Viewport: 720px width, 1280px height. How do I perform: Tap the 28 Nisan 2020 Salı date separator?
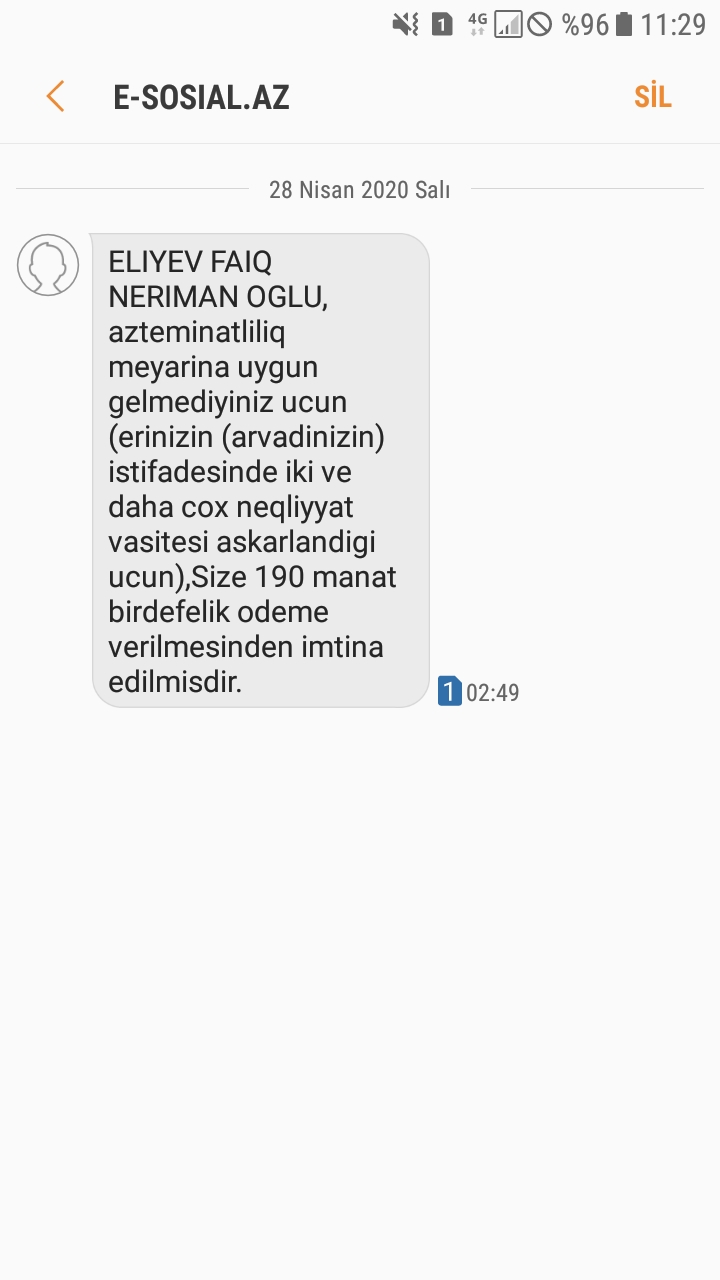point(359,189)
